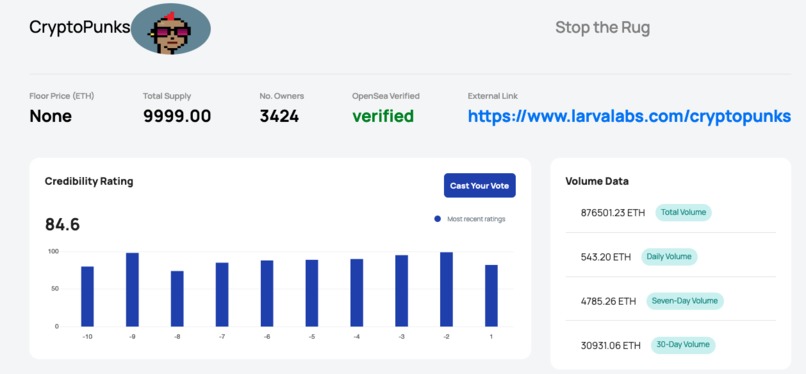The height and width of the screenshot is (374, 806).
Task: Click the External Link label
Action: 492,96
